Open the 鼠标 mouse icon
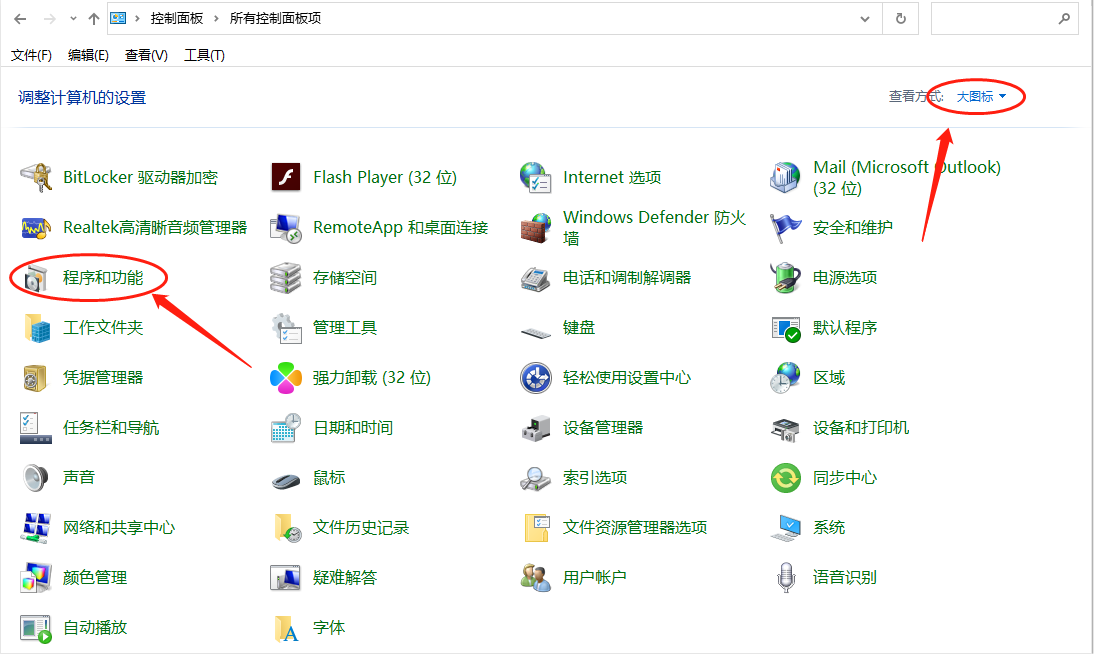 tap(285, 480)
